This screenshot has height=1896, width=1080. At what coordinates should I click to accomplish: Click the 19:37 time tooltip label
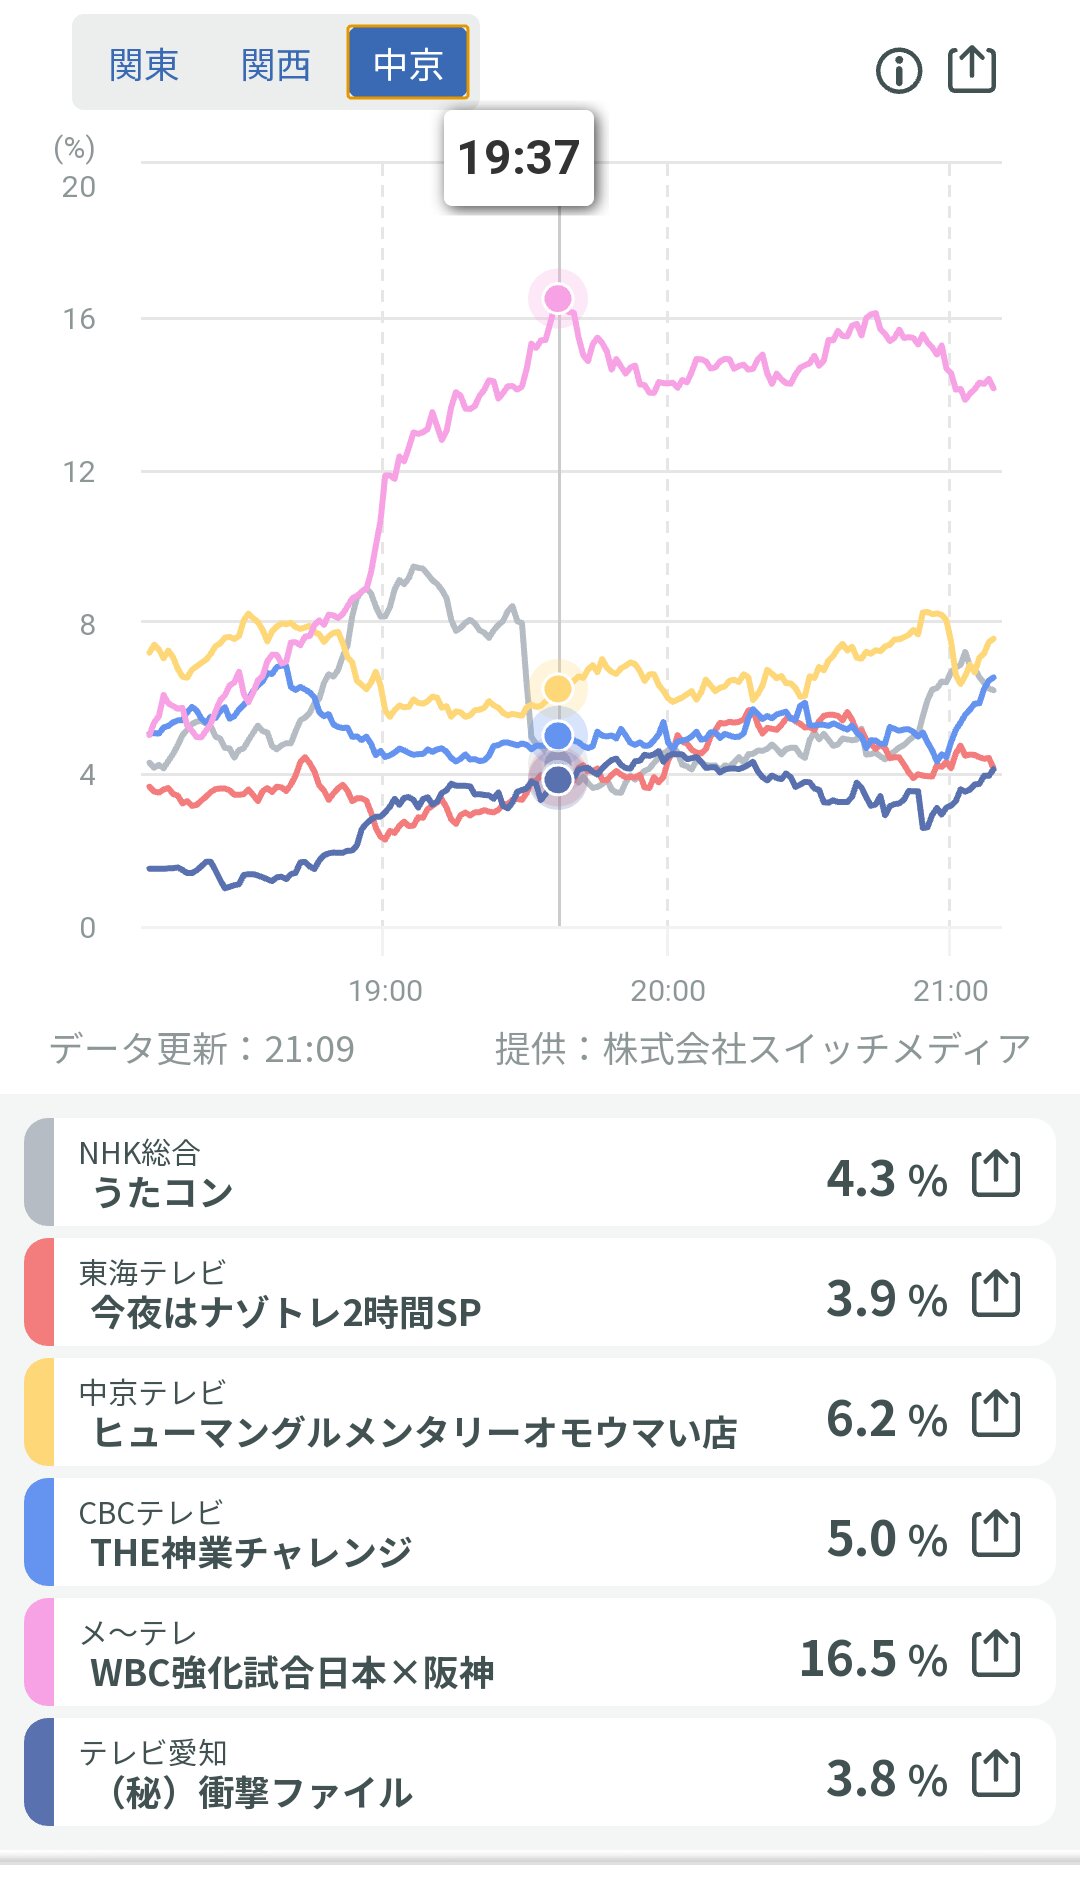[518, 158]
